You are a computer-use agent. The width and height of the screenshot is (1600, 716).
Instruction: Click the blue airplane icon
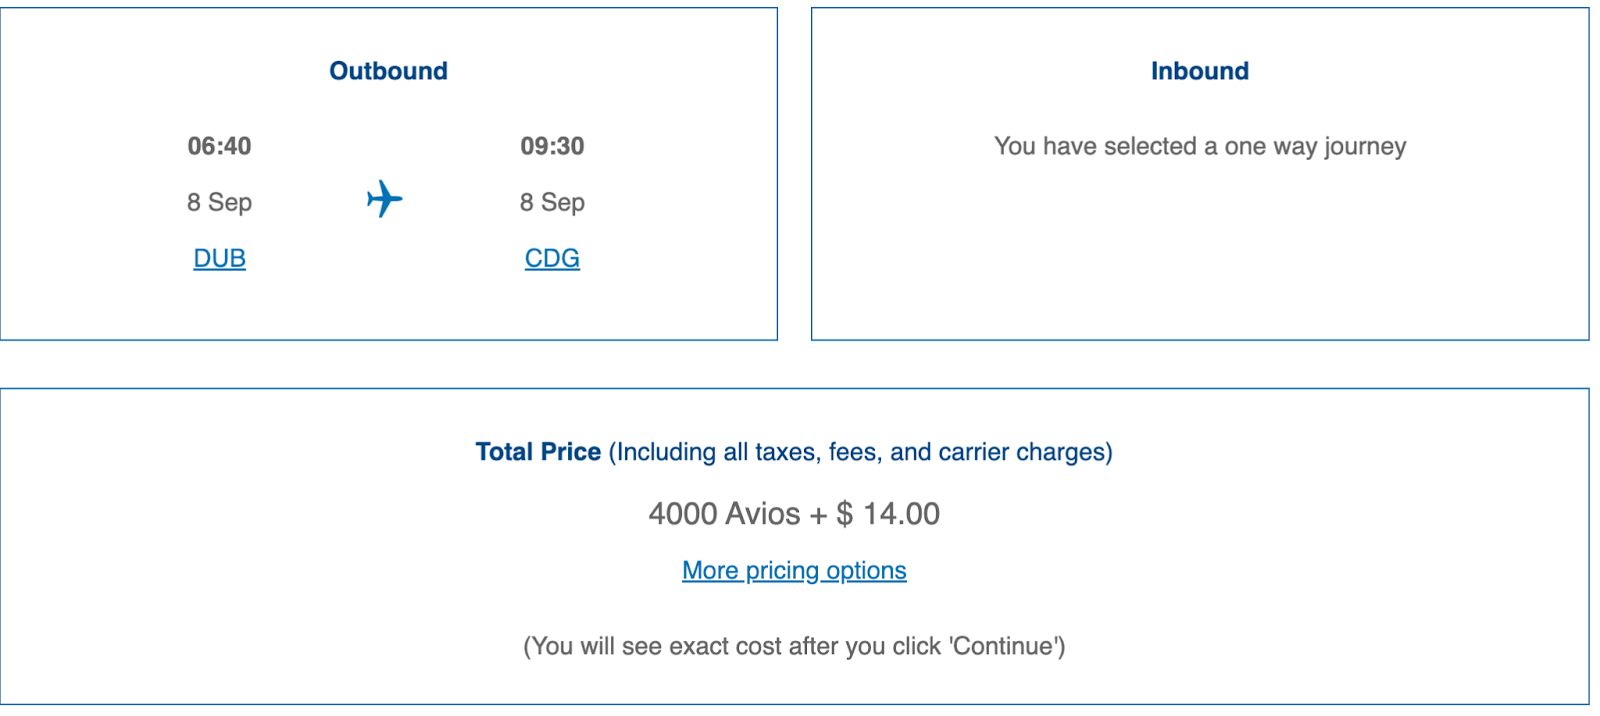tap(384, 199)
